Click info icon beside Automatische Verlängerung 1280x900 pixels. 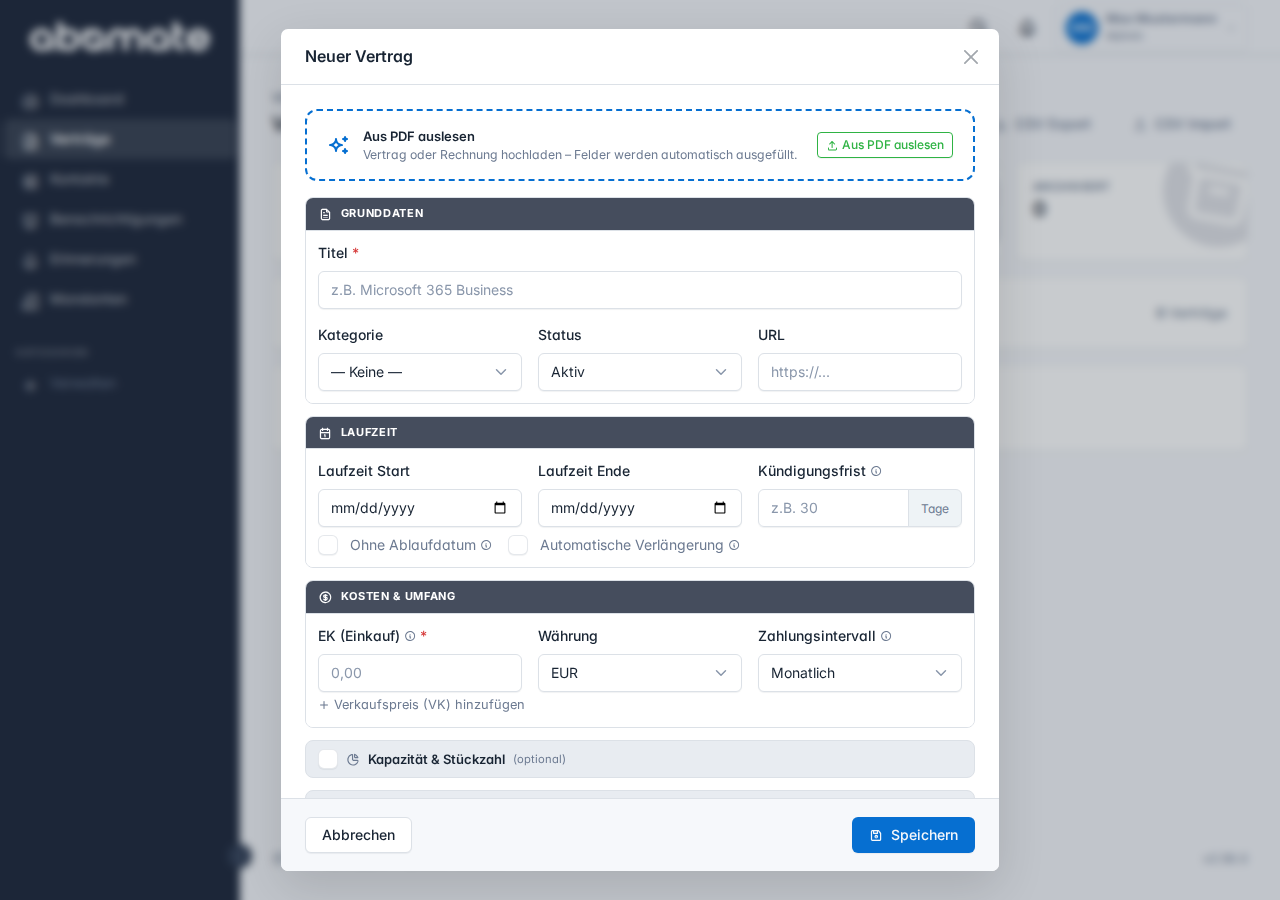pos(734,545)
